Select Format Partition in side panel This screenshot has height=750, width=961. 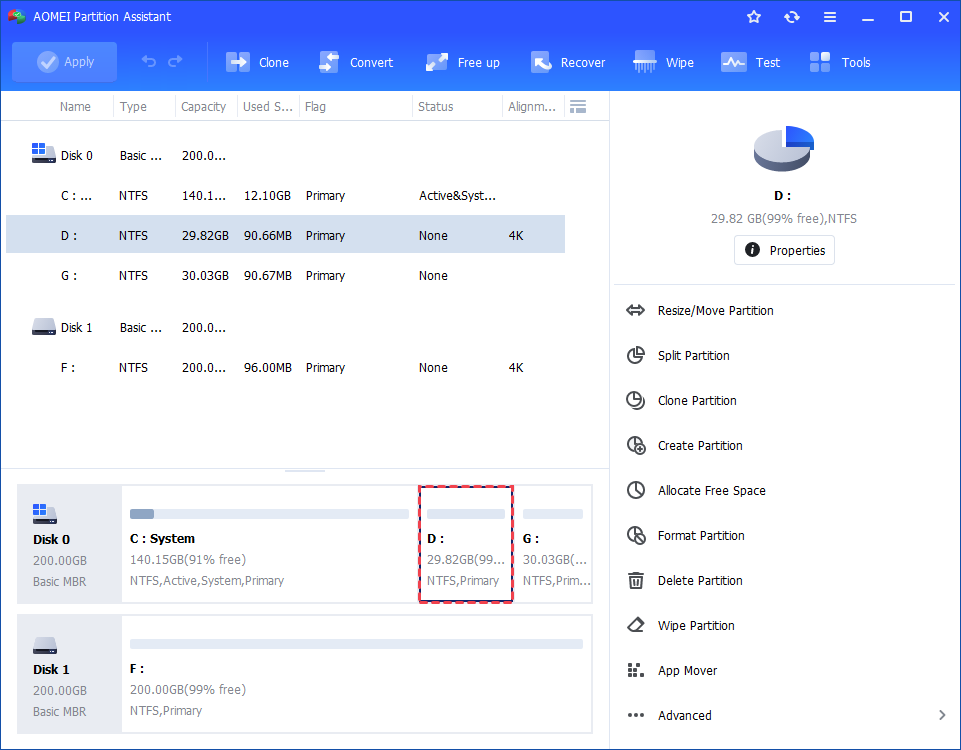pos(700,536)
